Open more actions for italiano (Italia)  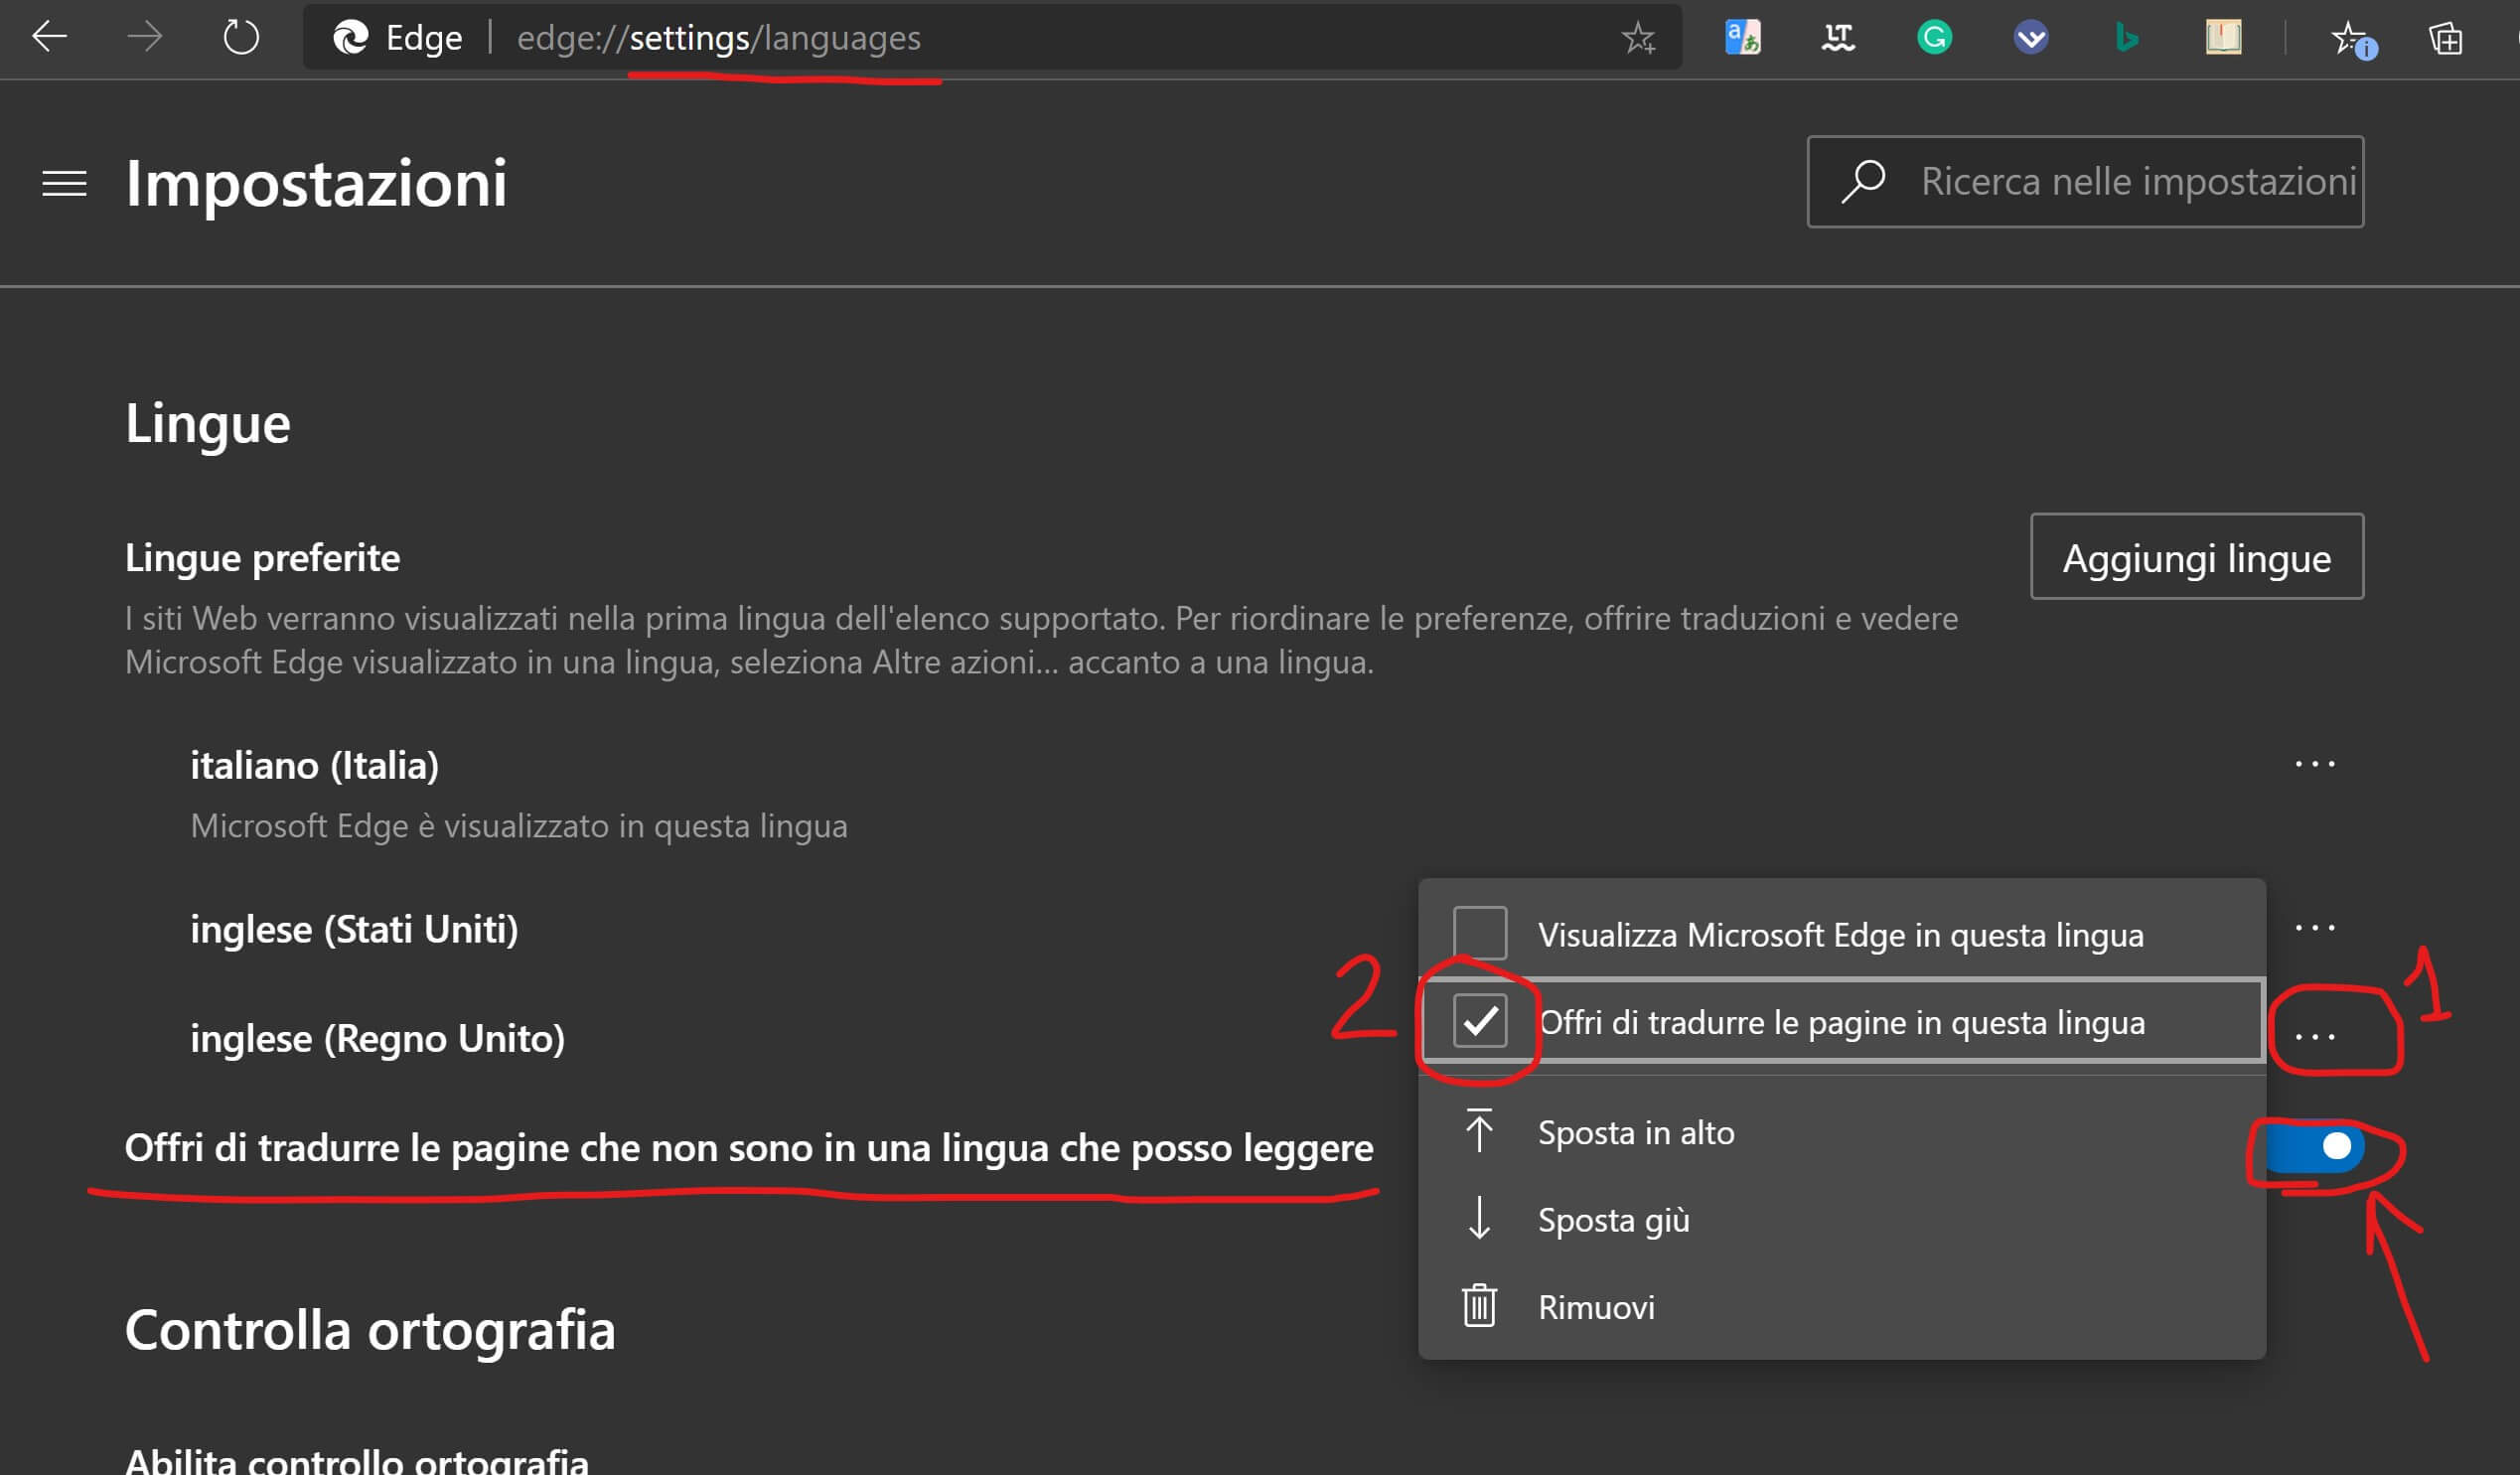[x=2314, y=765]
